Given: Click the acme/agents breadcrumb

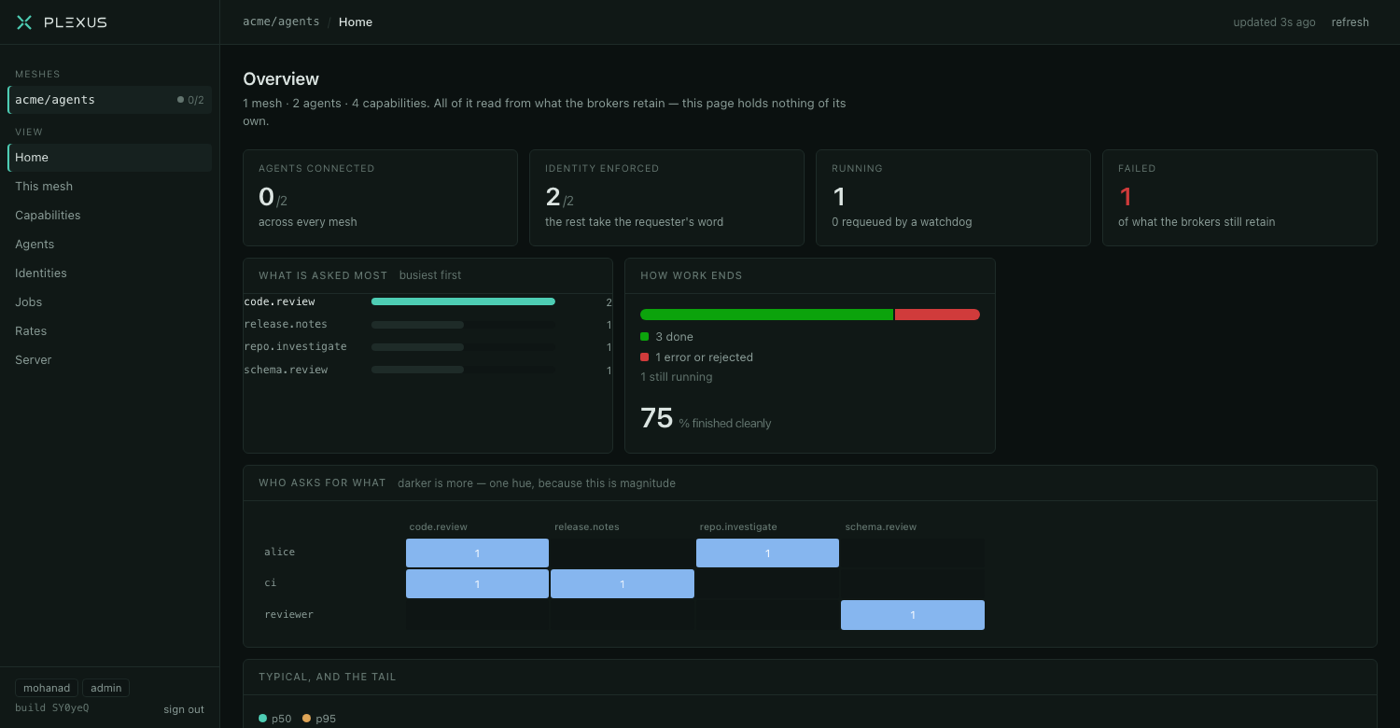Looking at the screenshot, I should tap(281, 22).
